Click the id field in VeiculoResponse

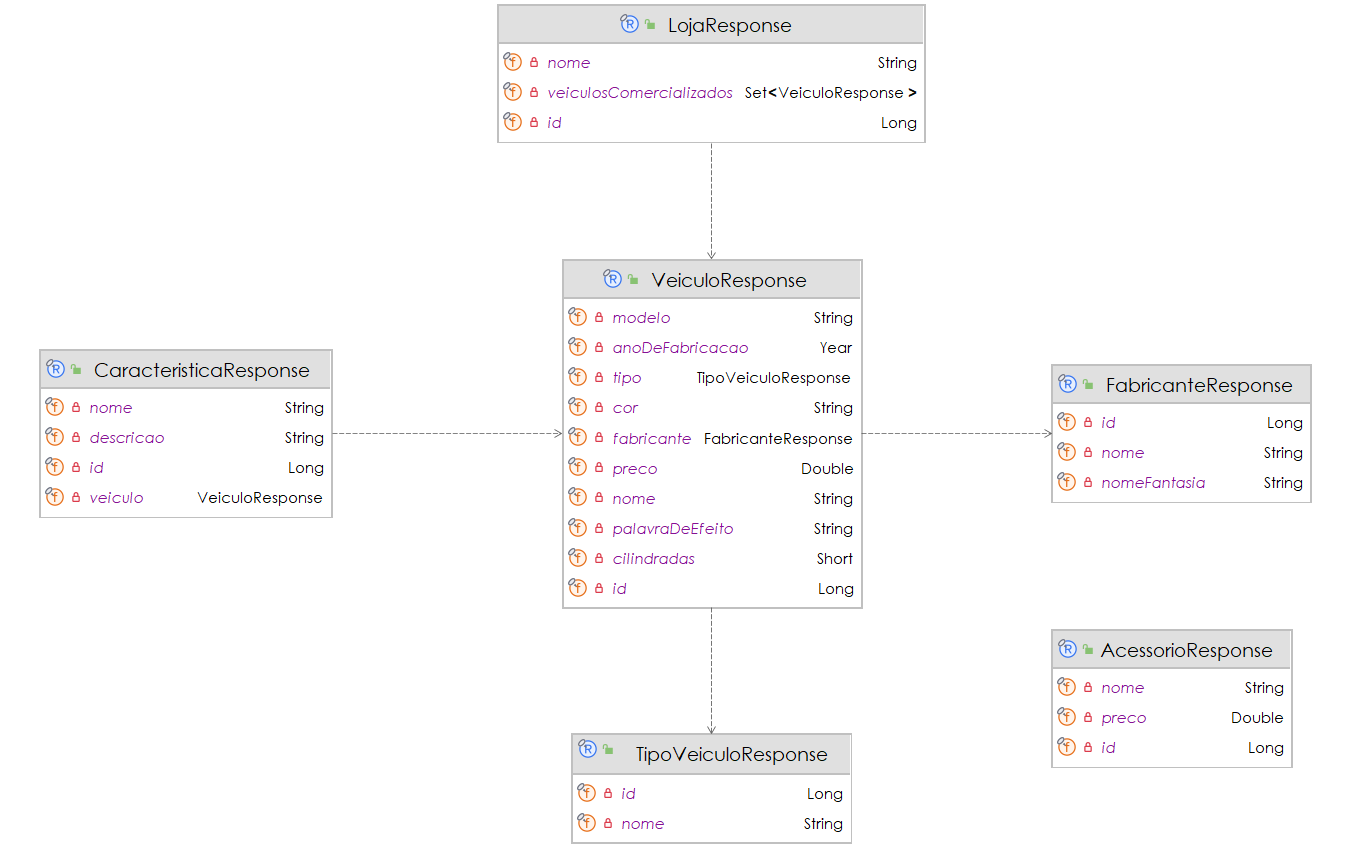(619, 589)
